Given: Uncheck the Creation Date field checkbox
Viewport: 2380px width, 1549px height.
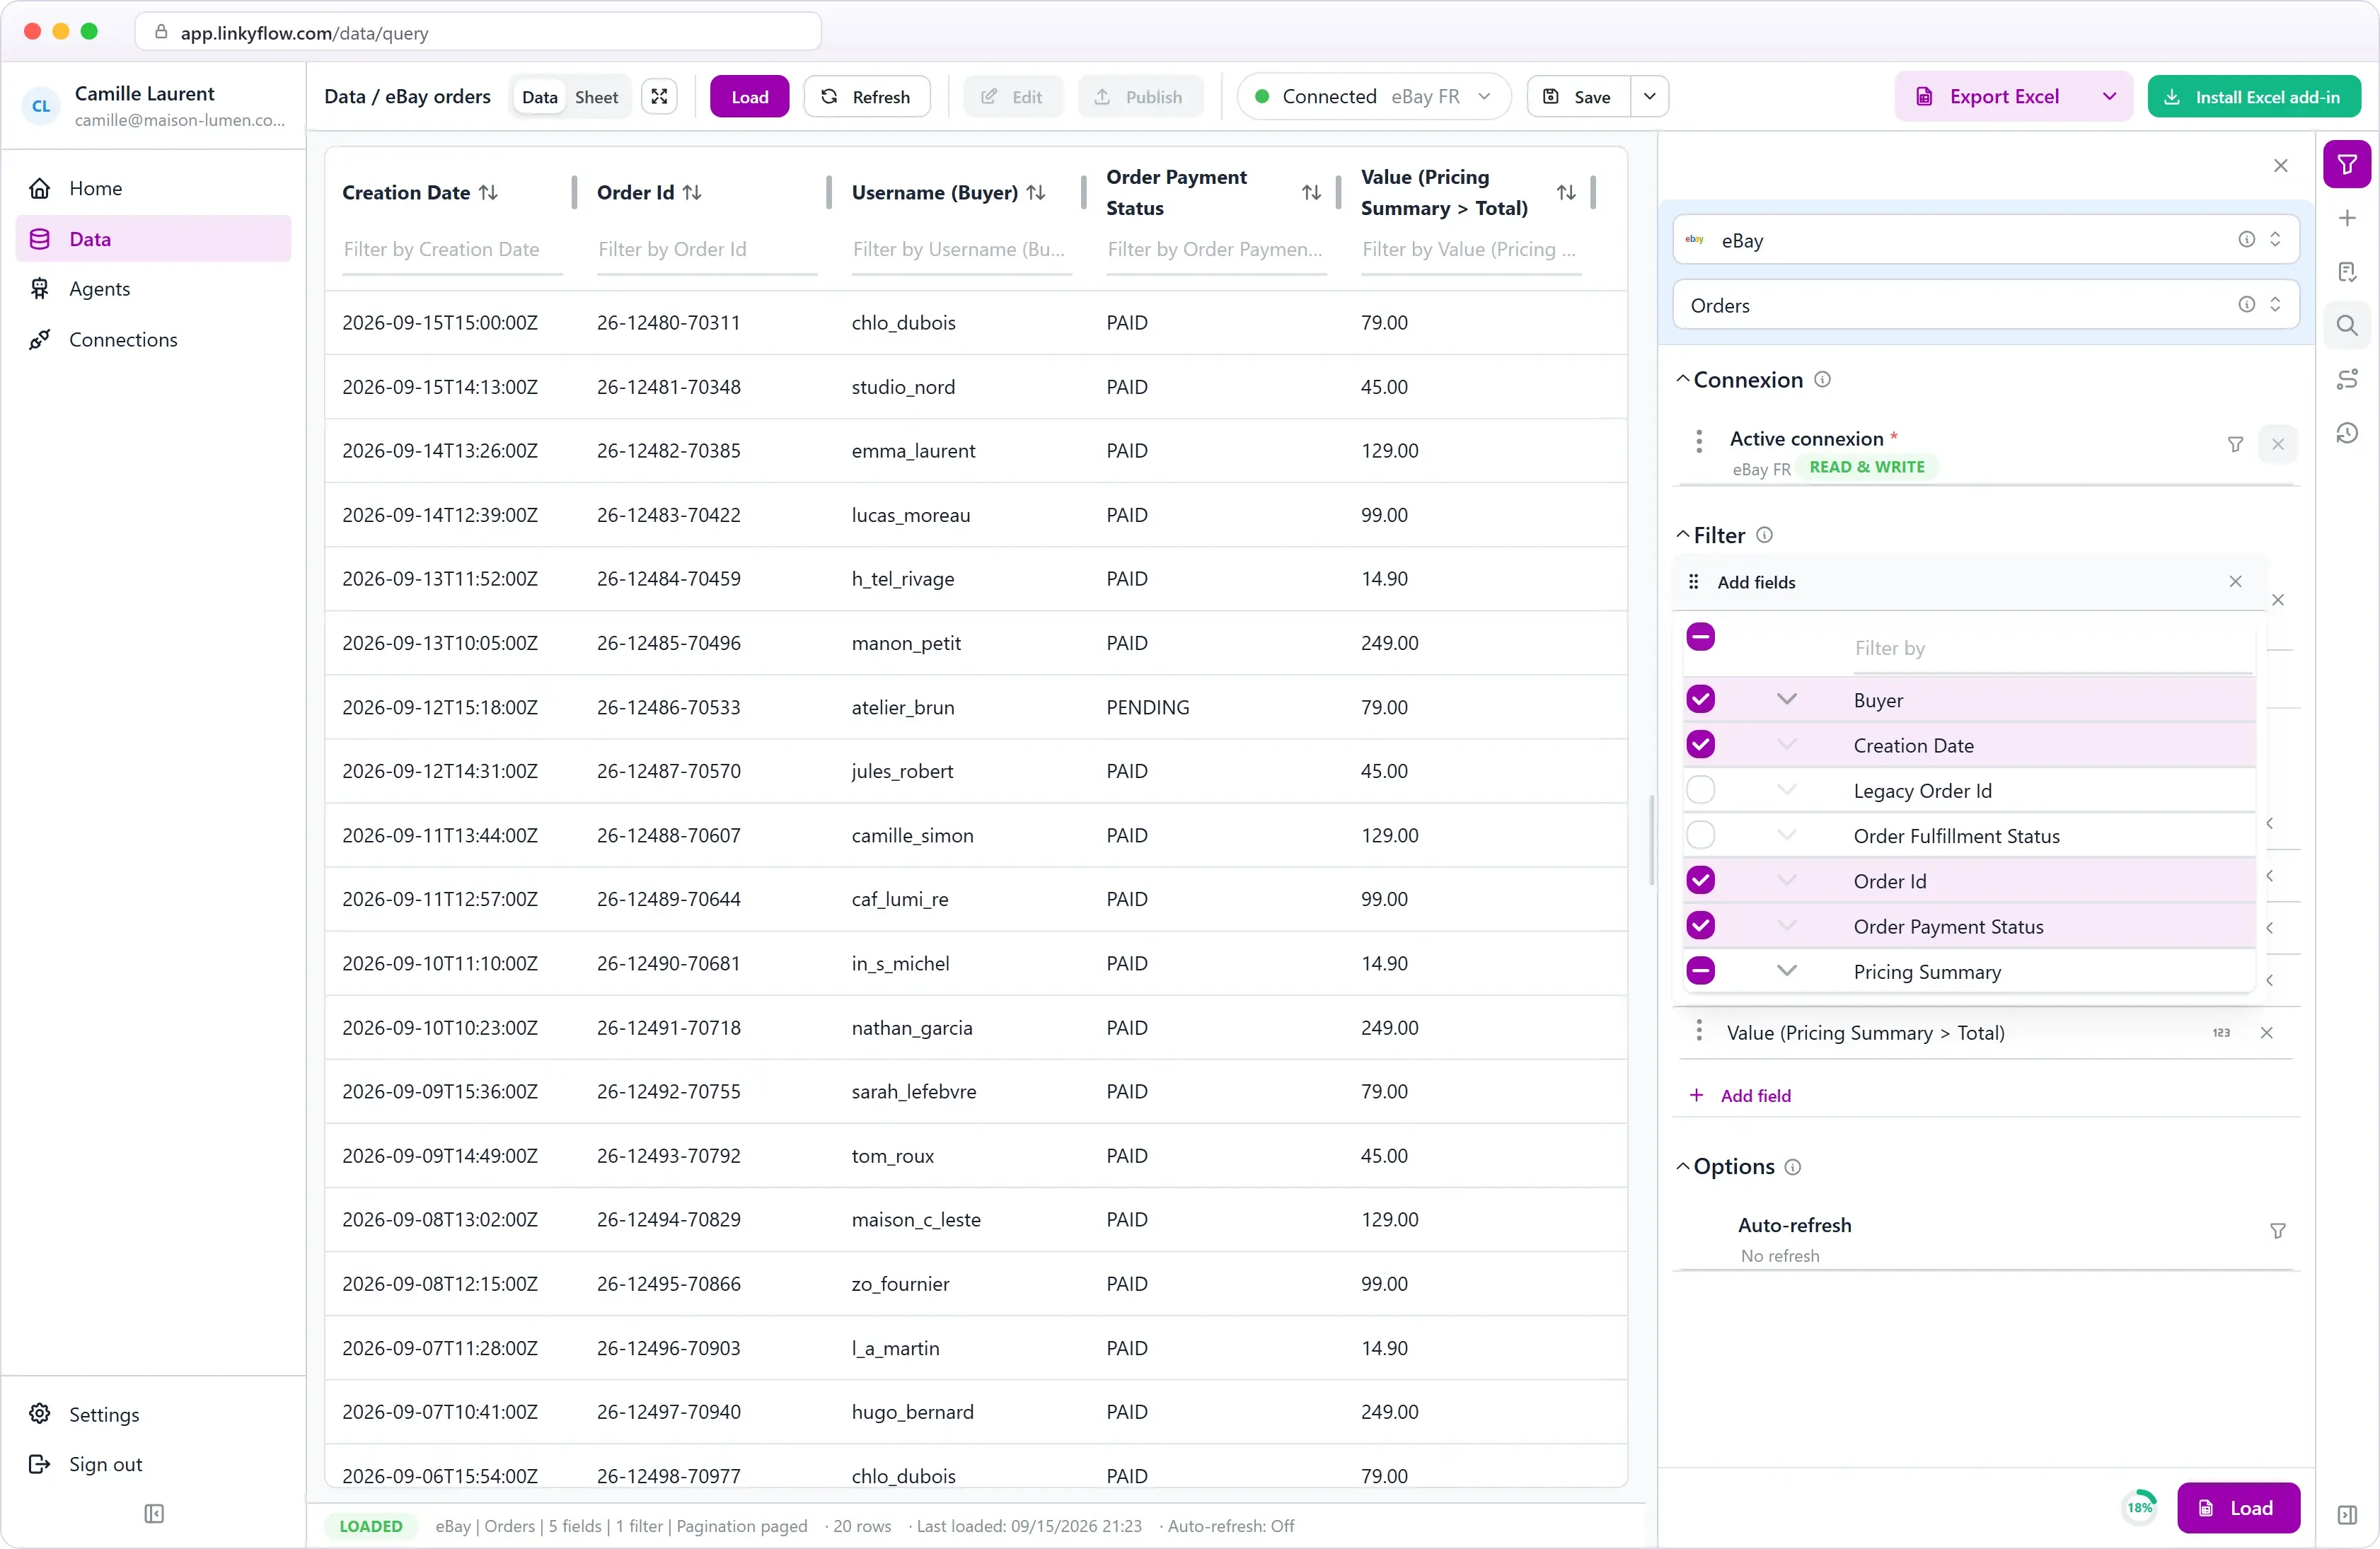Looking at the screenshot, I should [x=1700, y=744].
